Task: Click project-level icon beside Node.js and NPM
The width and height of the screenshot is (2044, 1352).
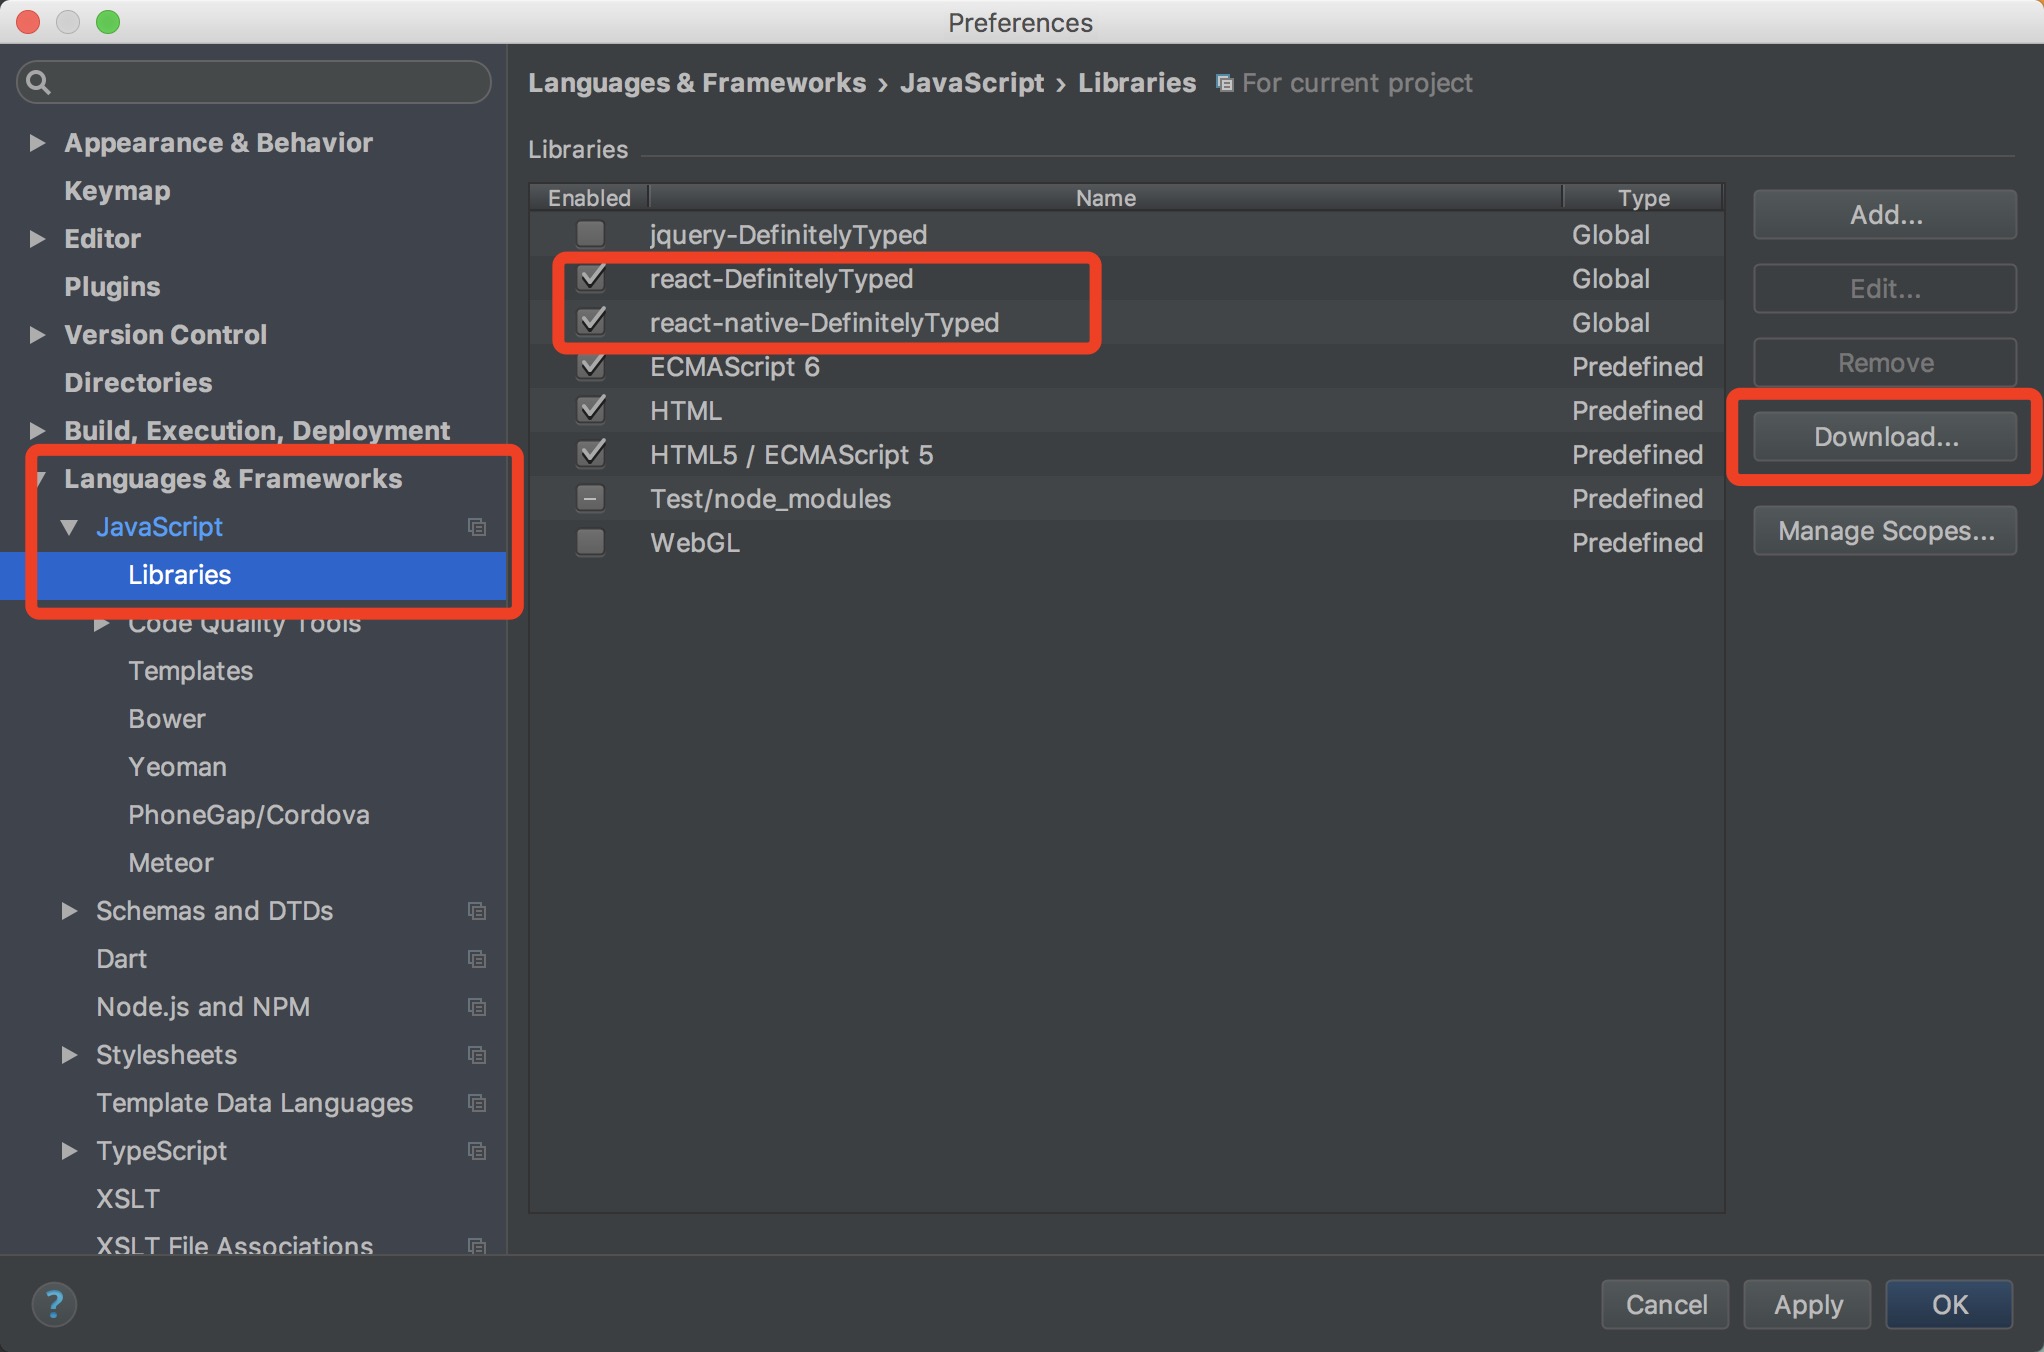Action: [477, 1007]
